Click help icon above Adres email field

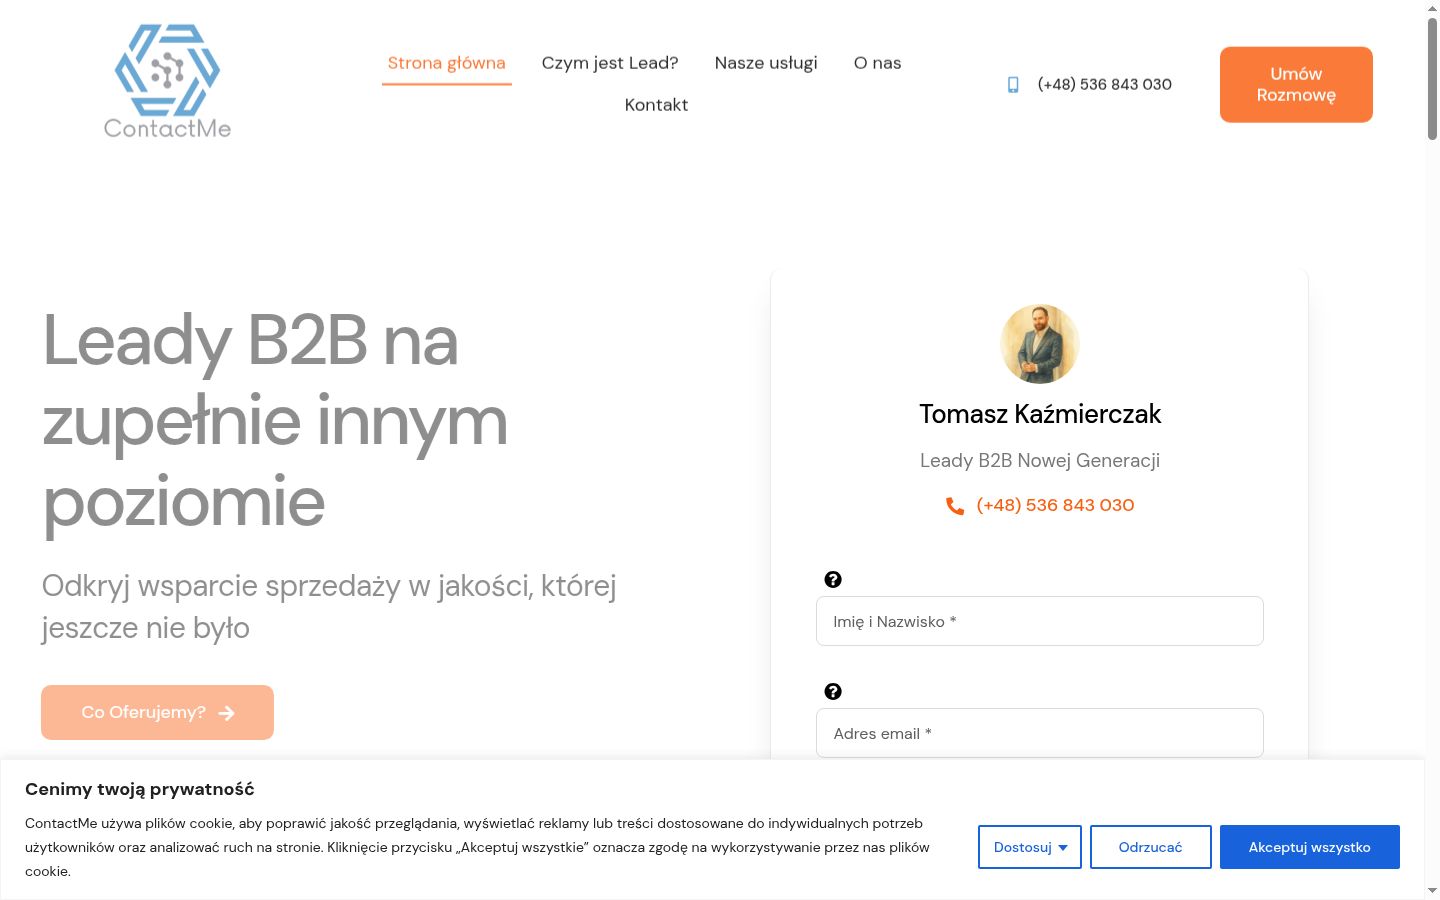[833, 692]
